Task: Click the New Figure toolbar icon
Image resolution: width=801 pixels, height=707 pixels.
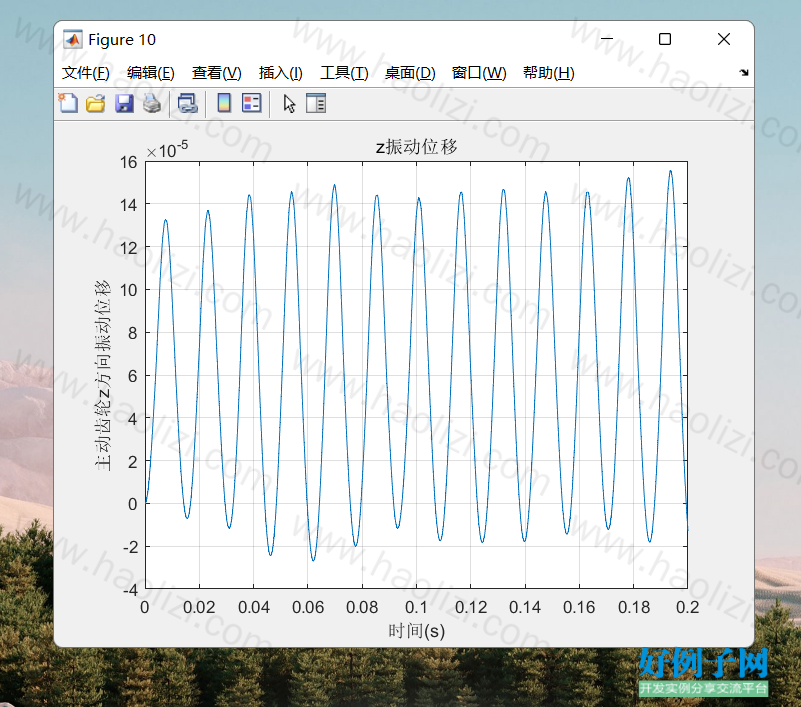Action: [68, 103]
